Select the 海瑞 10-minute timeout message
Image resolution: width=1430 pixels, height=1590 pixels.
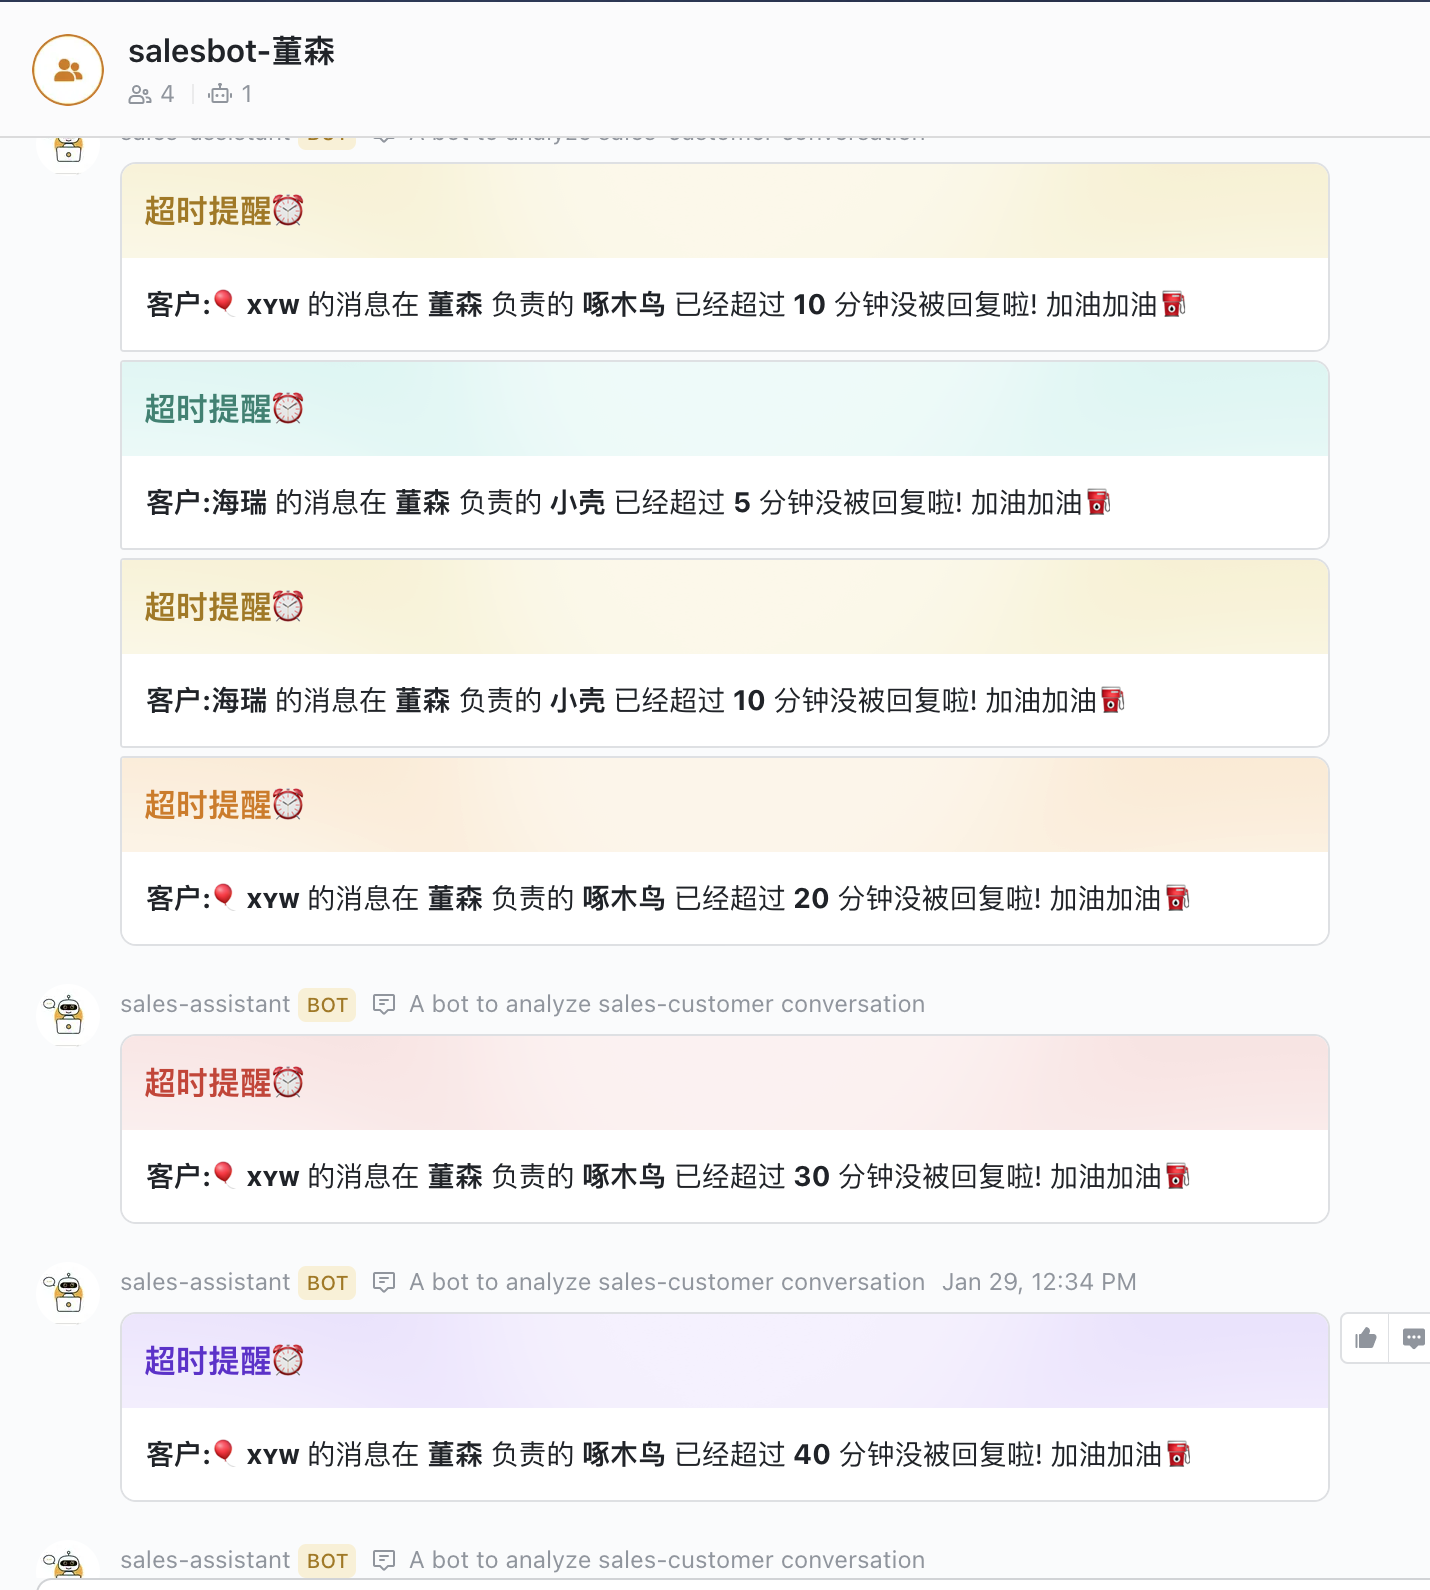(635, 700)
